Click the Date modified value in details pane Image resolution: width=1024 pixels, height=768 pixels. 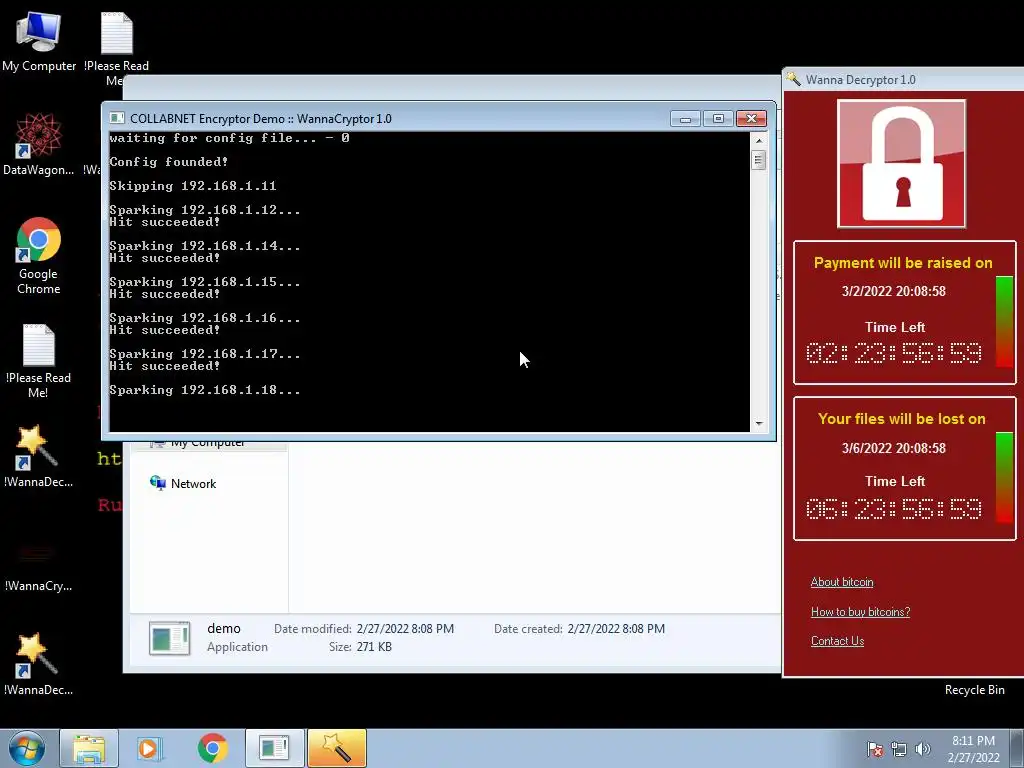[x=405, y=629]
